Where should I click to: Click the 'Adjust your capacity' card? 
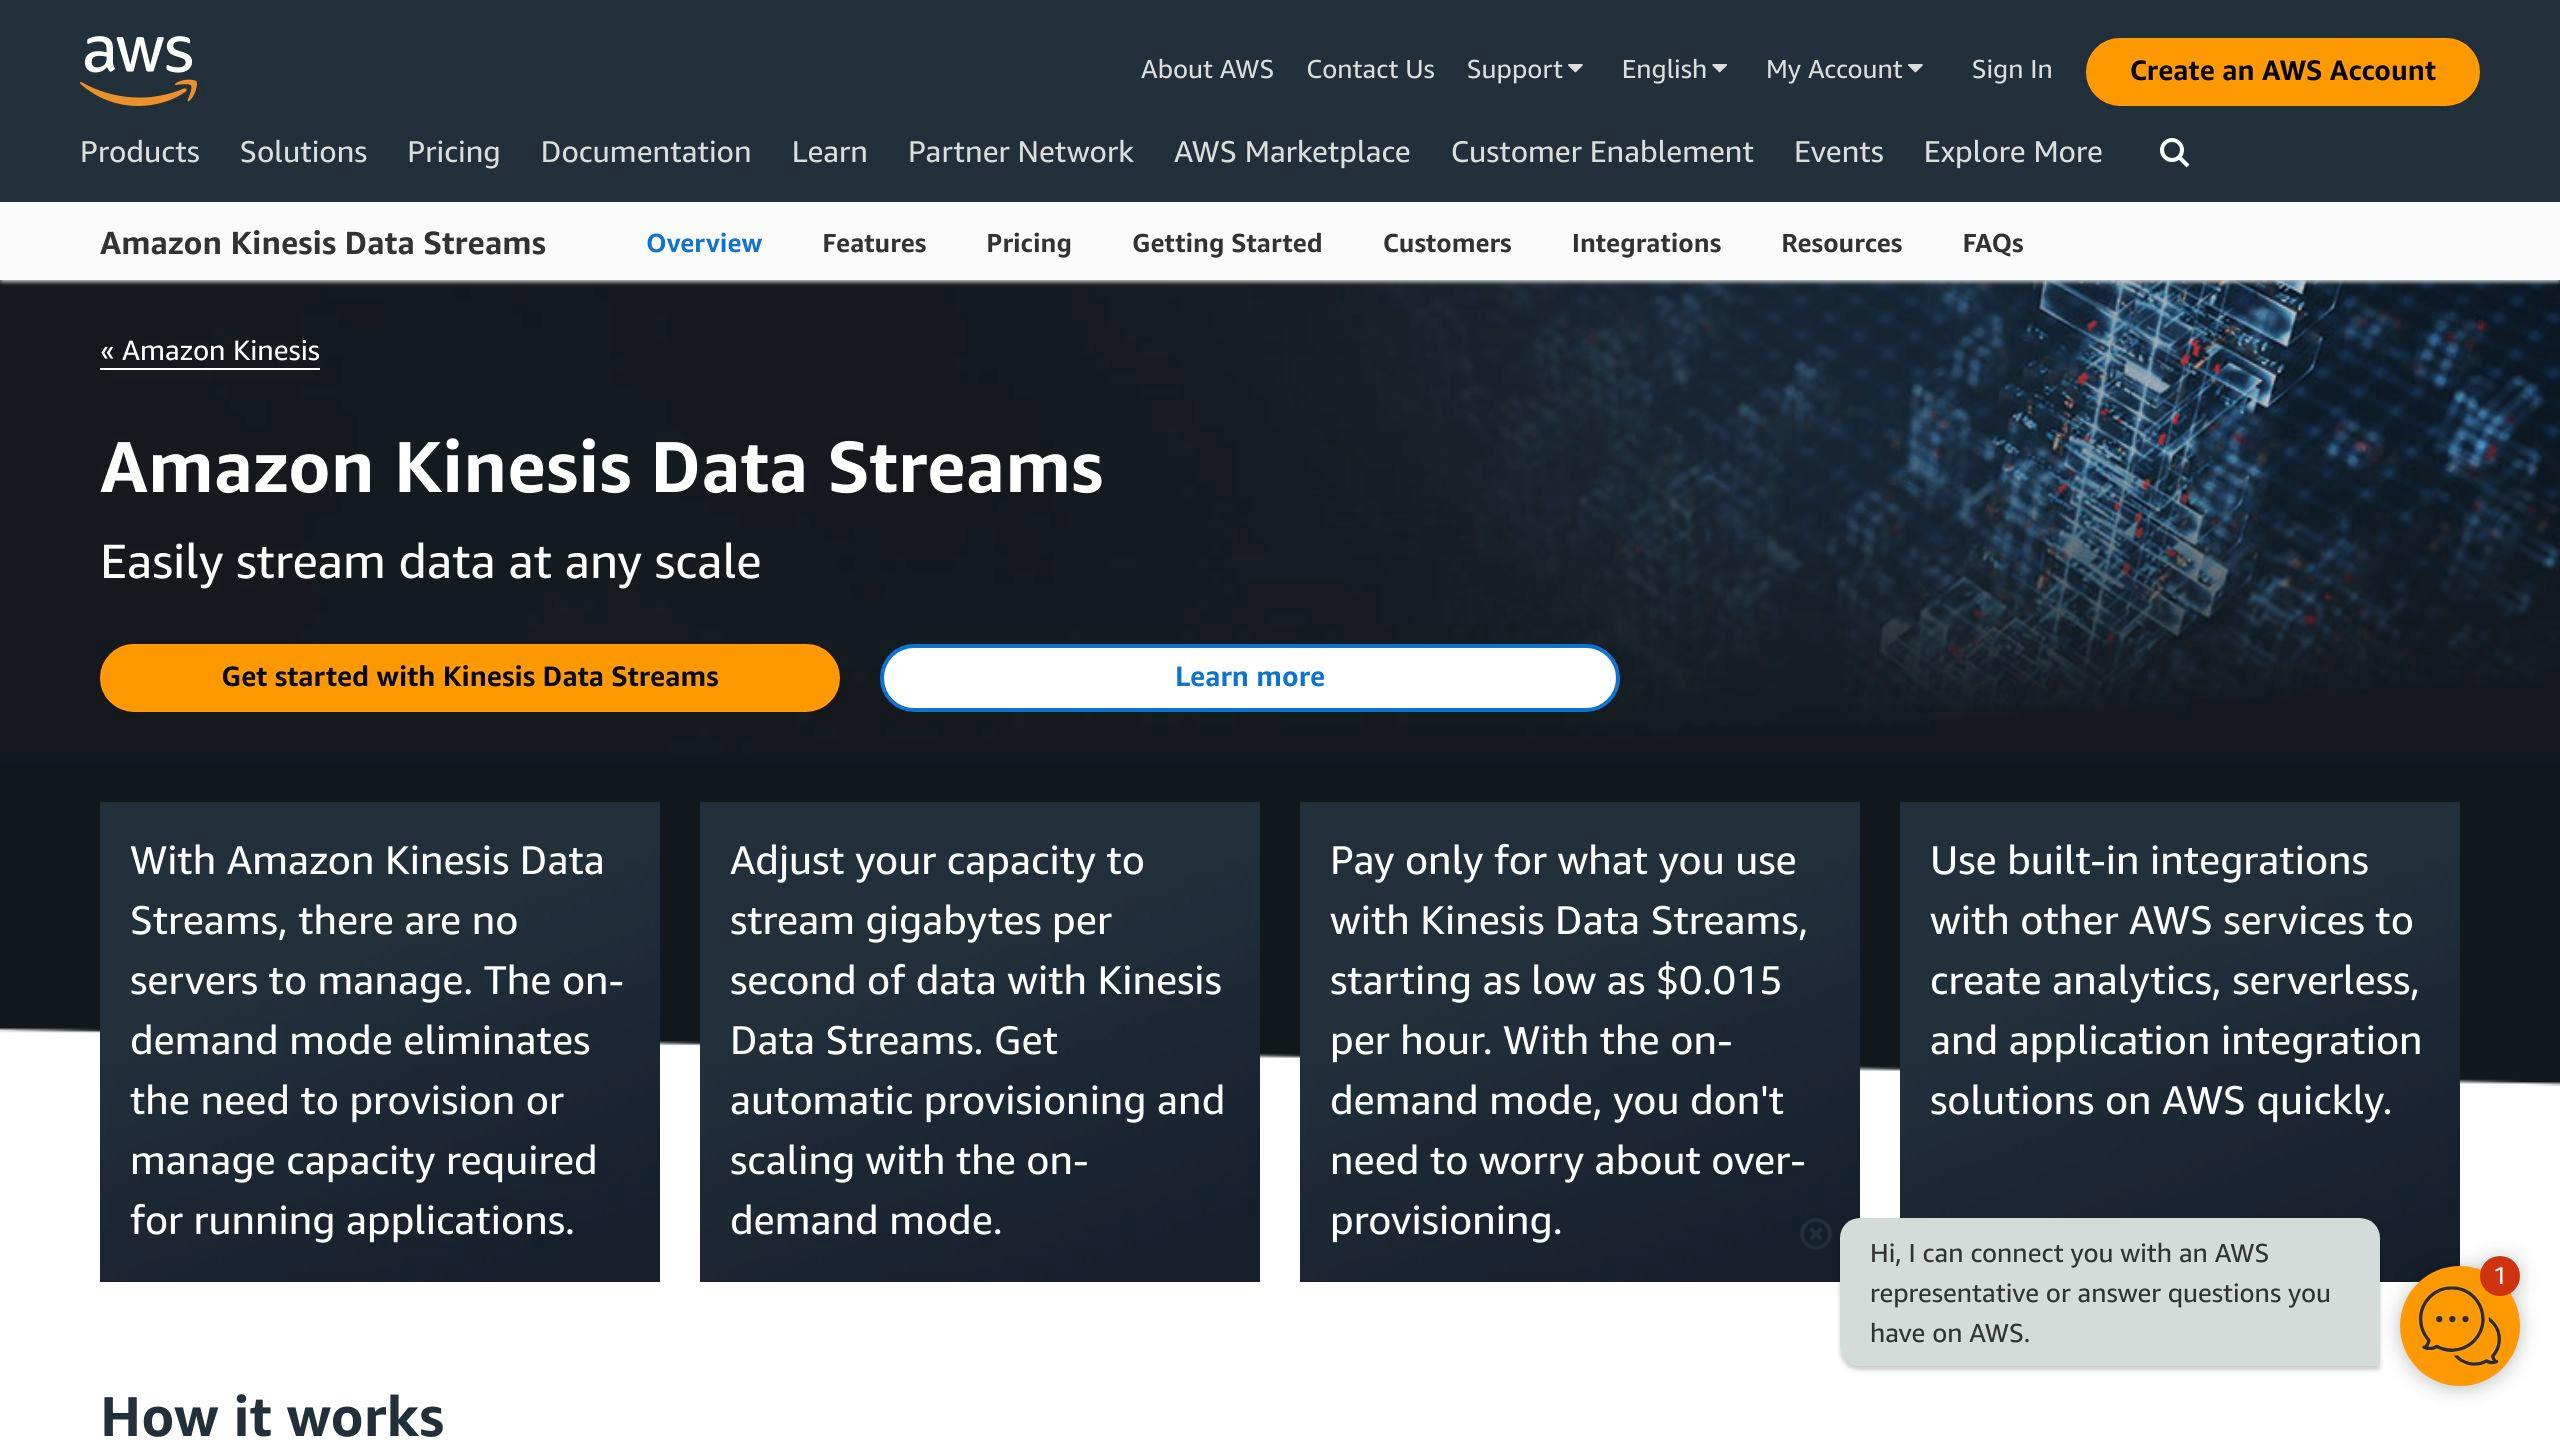coord(980,1041)
